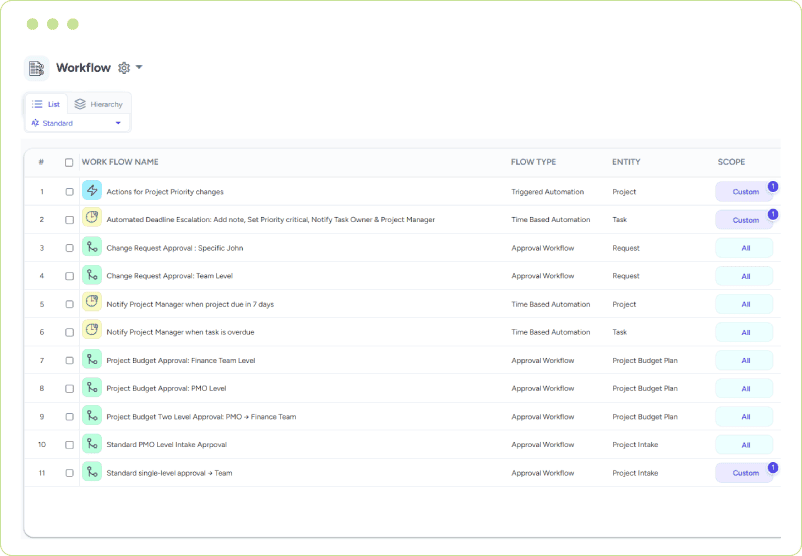Select checkbox for Project Budget Approval PMO Level
The height and width of the screenshot is (556, 802).
70,389
